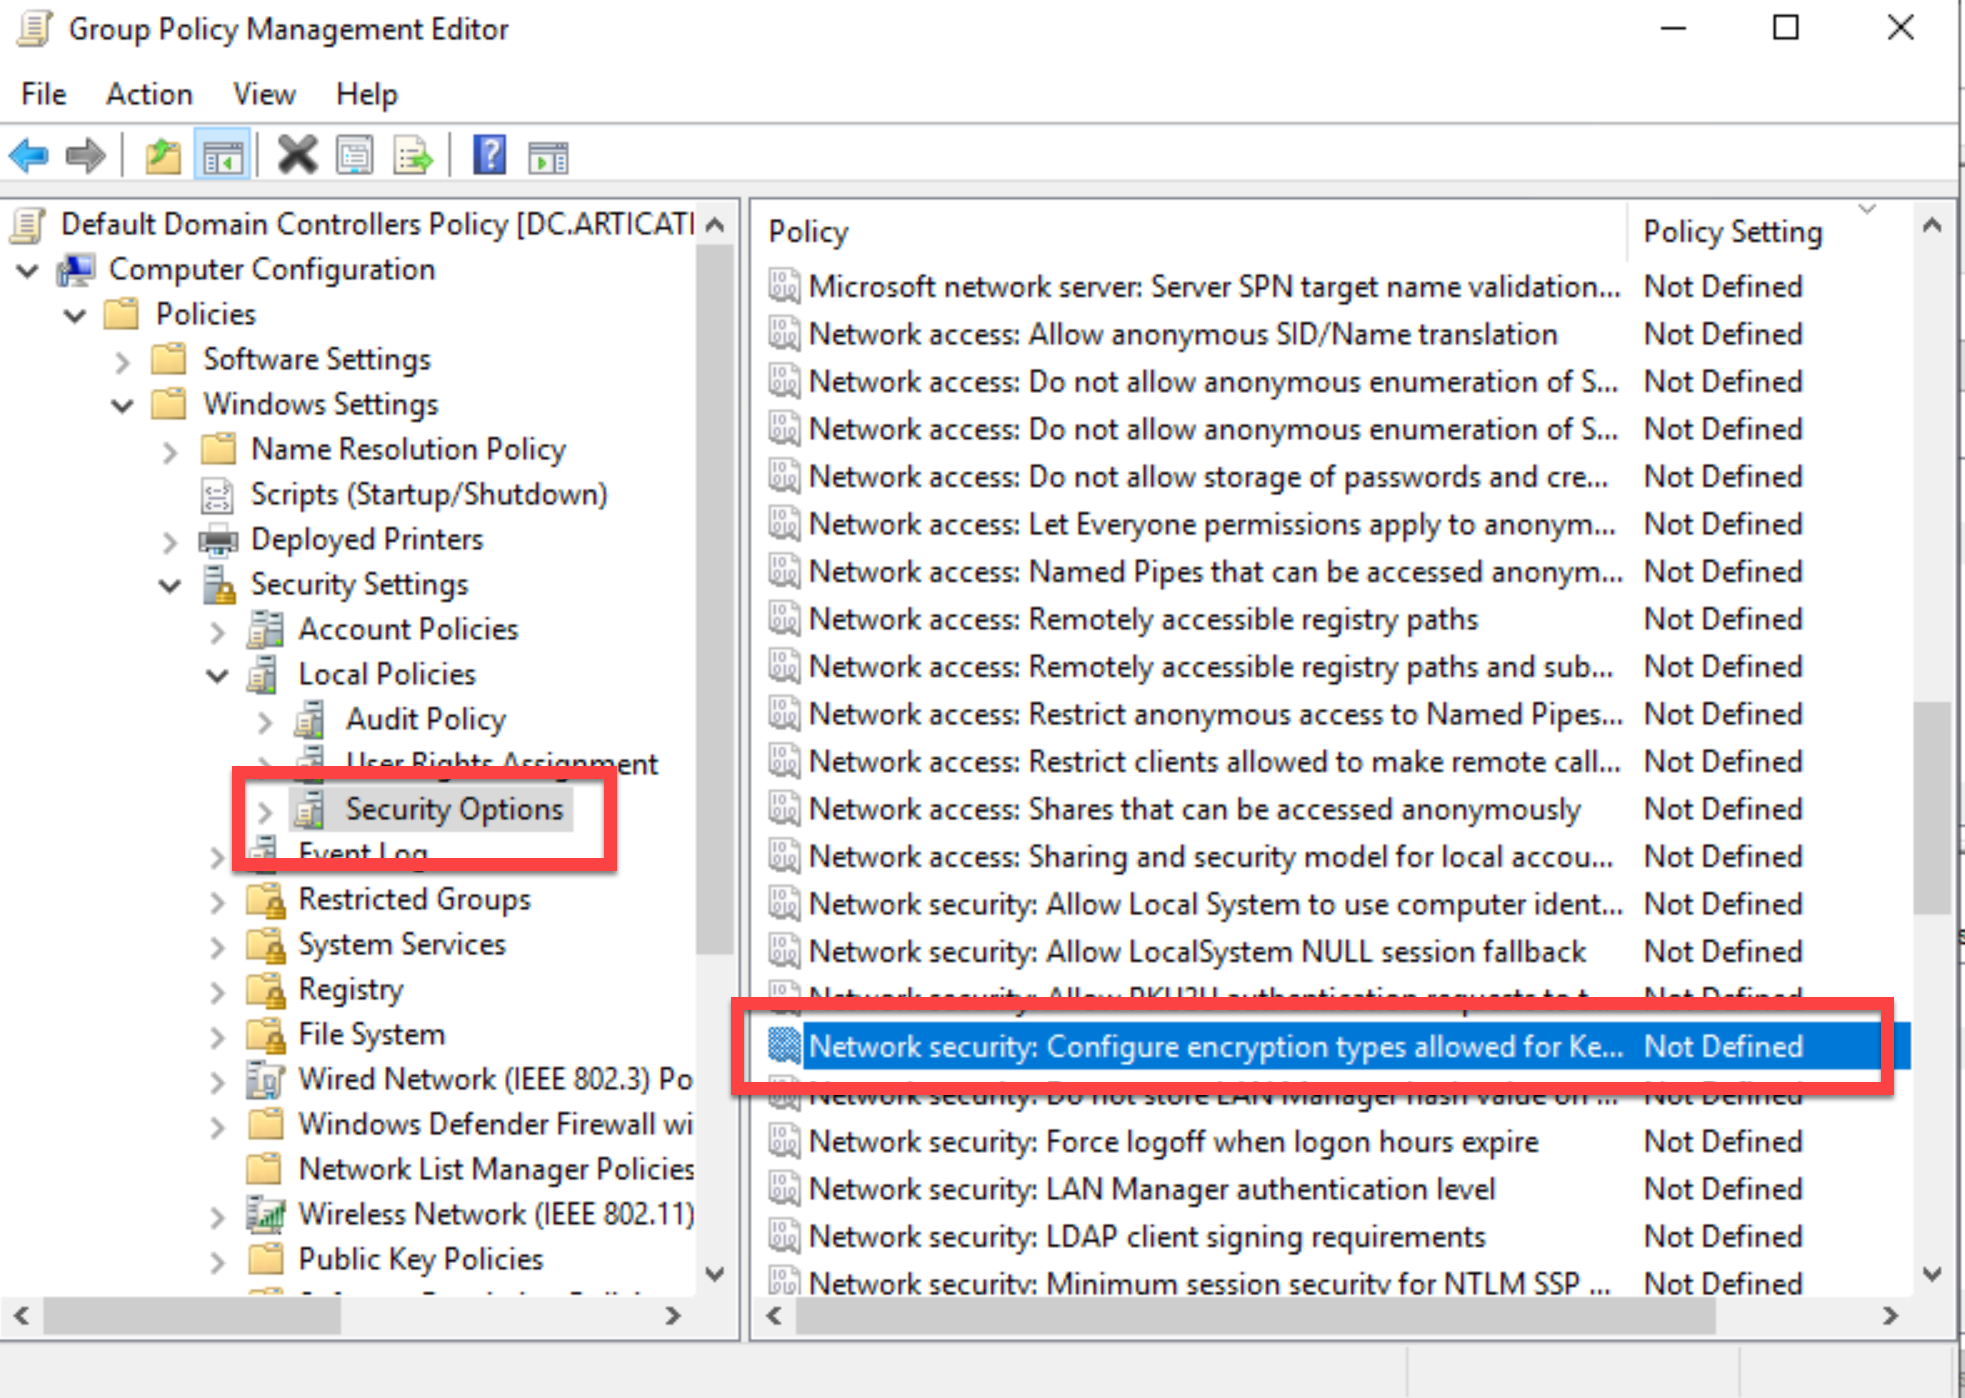Screen dimensions: 1965x1398
Task: Select Restricted Groups in the tree
Action: (x=414, y=899)
